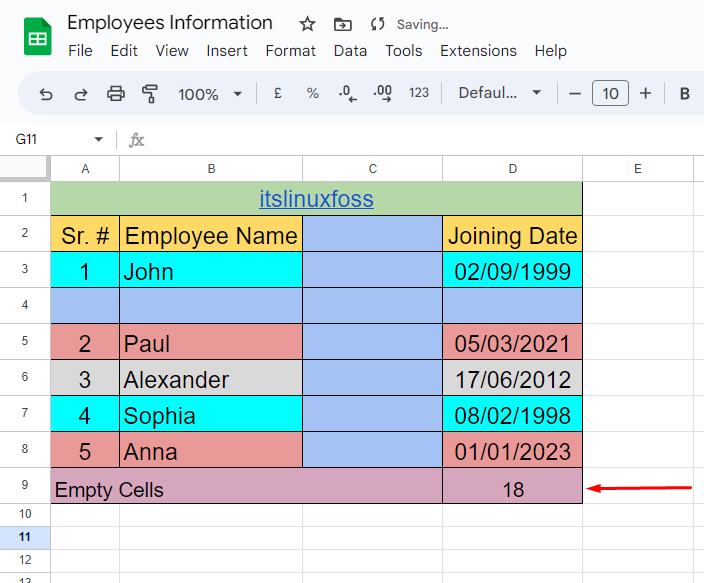Format as percent
Screen dimensions: 704x583
tap(312, 93)
